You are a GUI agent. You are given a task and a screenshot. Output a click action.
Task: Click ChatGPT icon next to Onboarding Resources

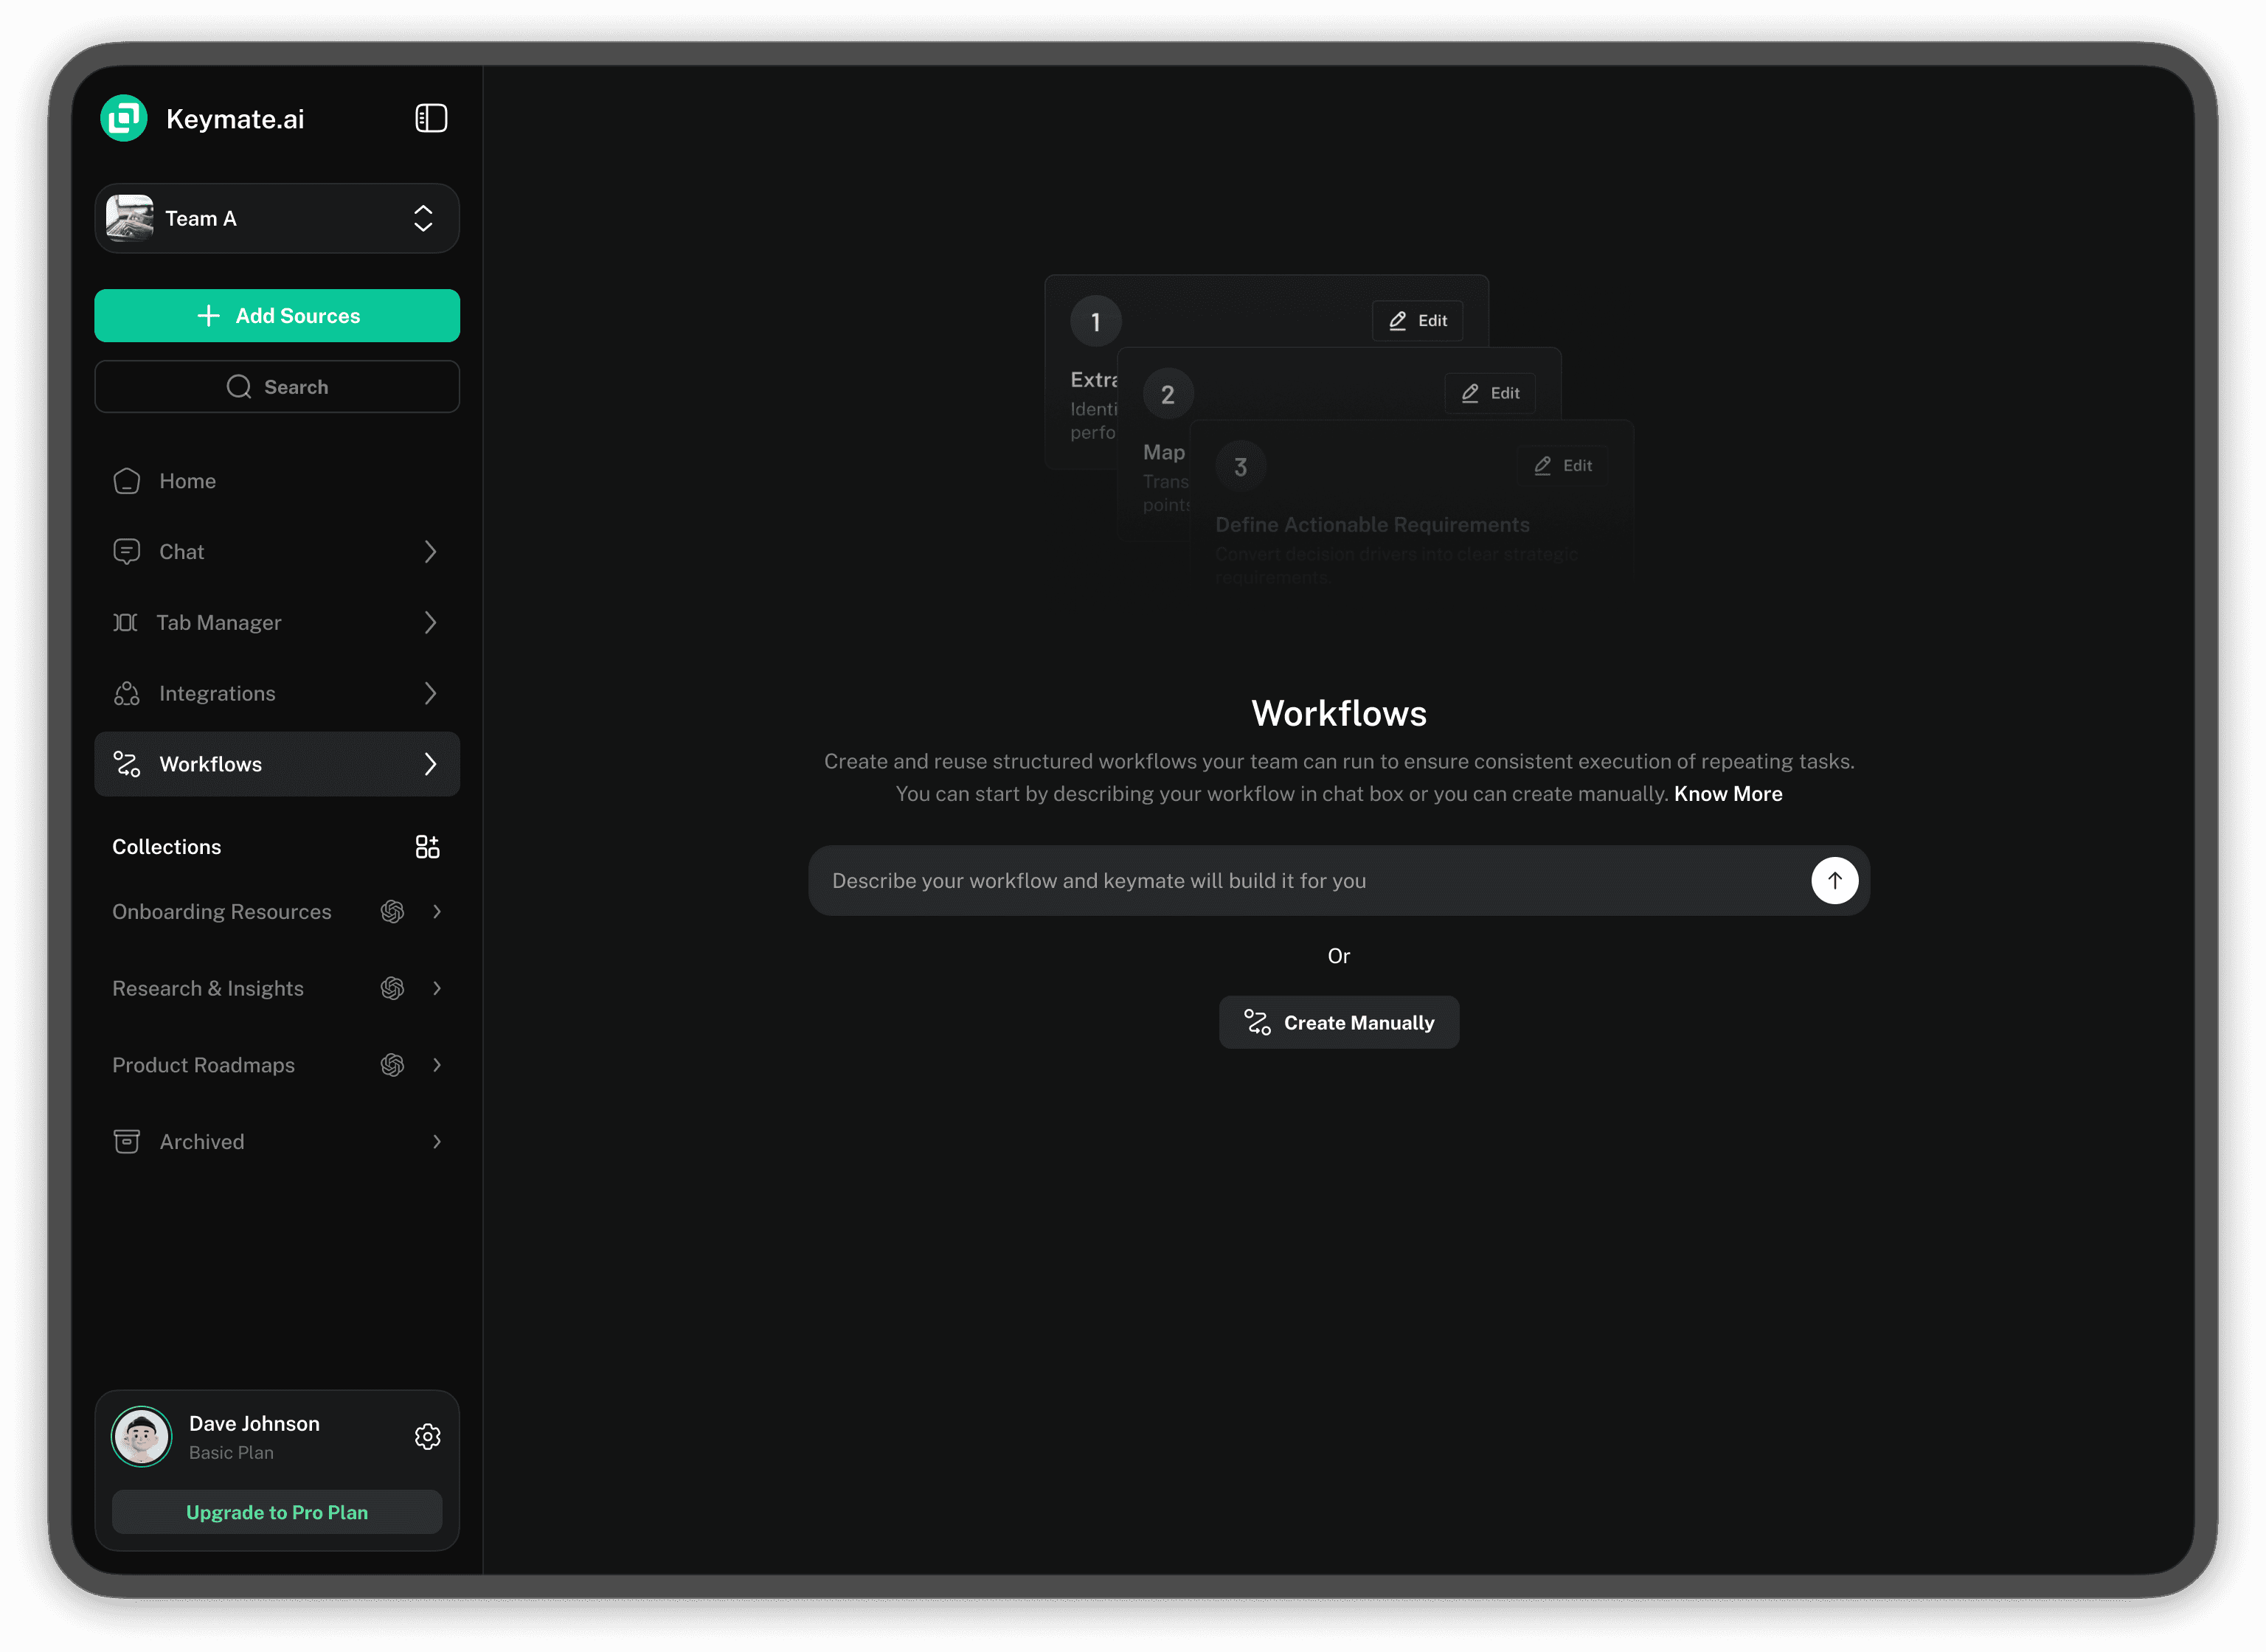click(x=392, y=912)
